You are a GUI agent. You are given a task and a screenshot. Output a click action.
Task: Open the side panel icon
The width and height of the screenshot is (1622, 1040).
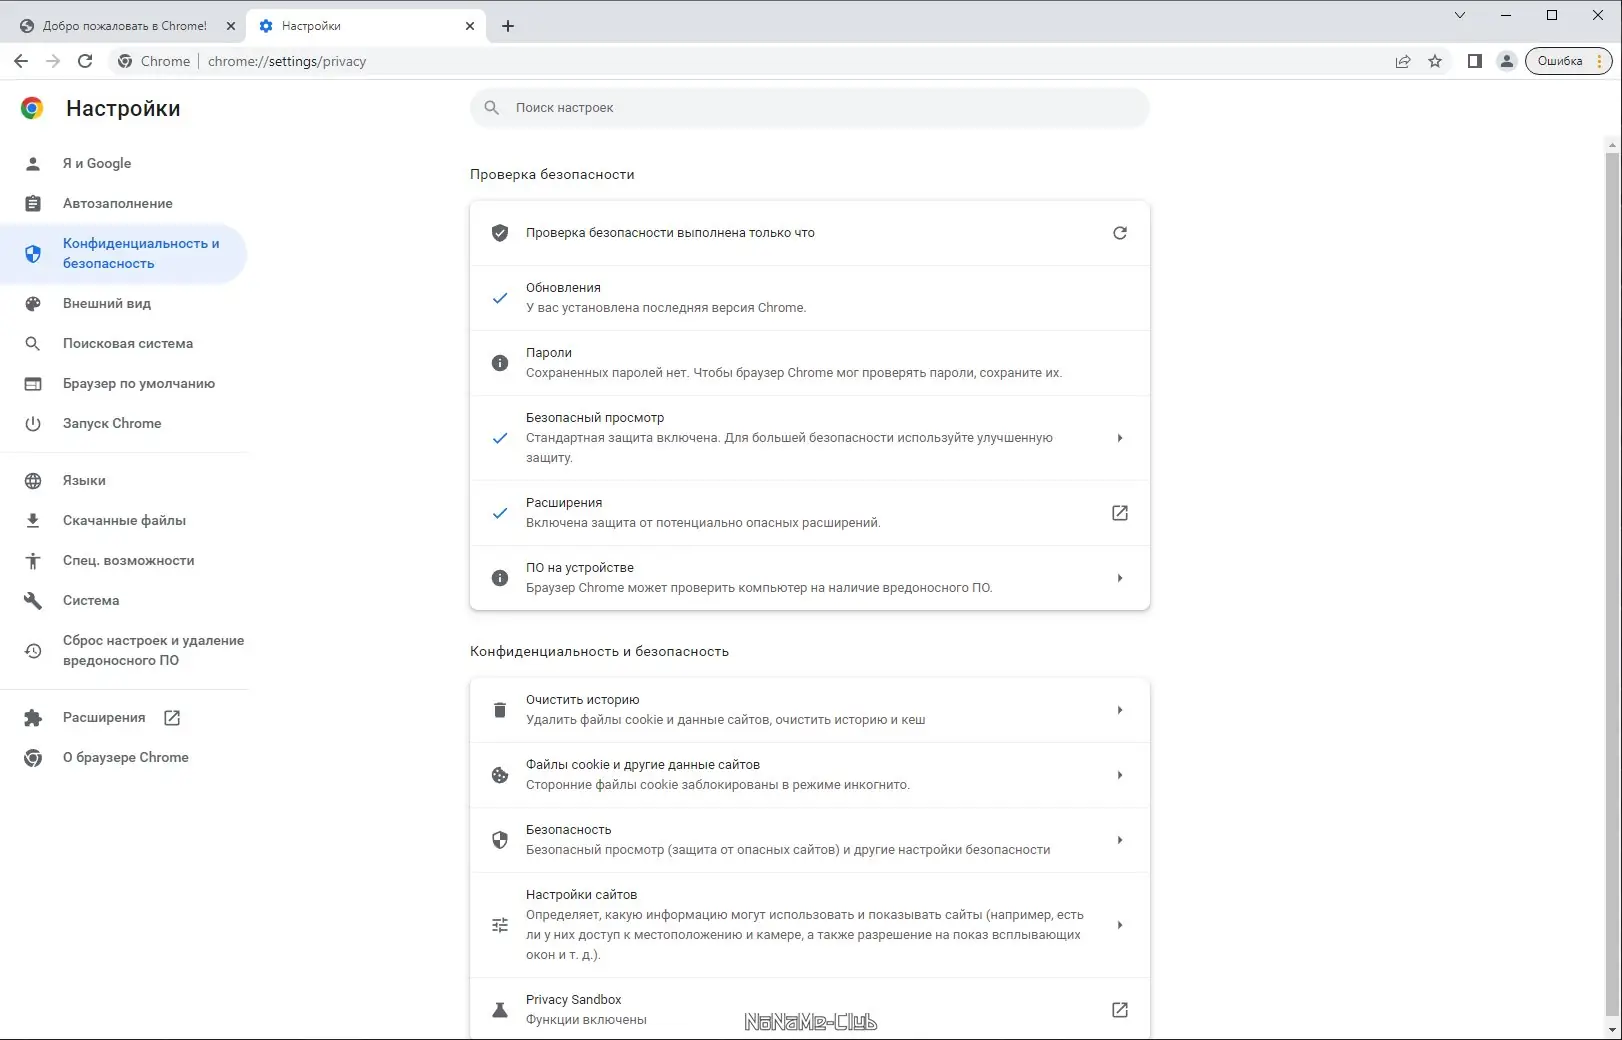(x=1474, y=61)
